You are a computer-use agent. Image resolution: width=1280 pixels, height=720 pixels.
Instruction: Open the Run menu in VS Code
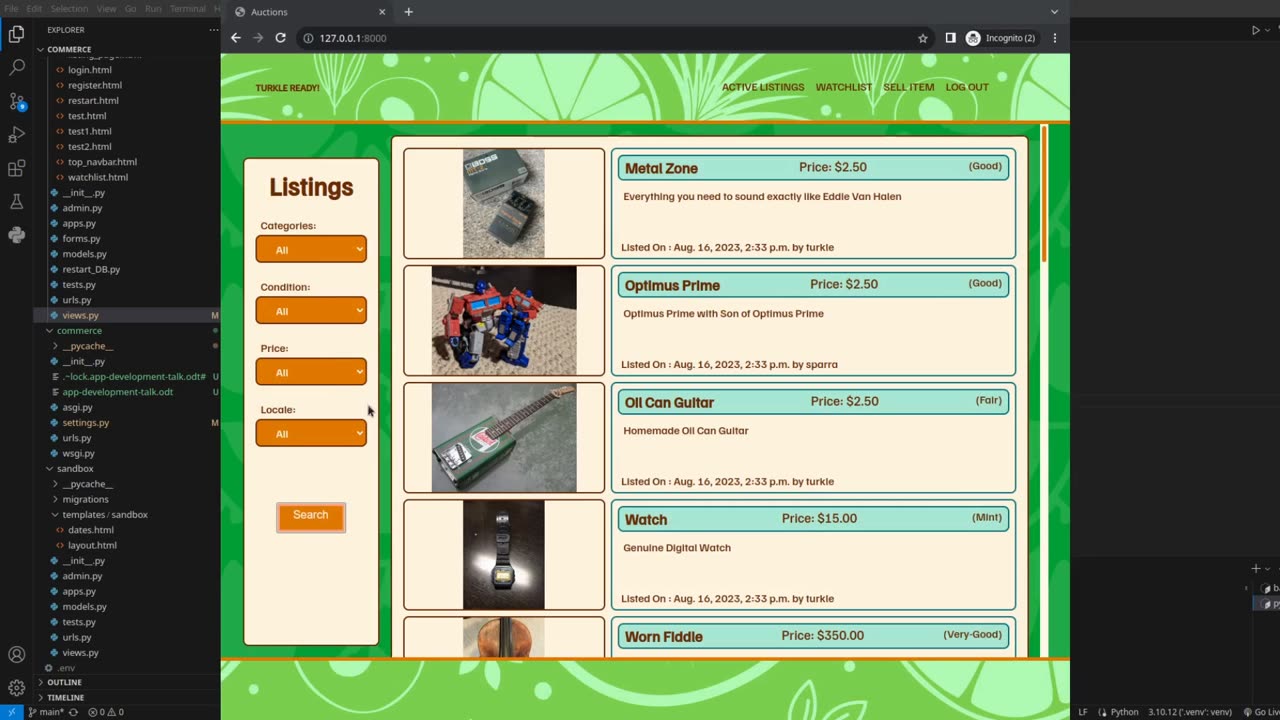[x=153, y=8]
